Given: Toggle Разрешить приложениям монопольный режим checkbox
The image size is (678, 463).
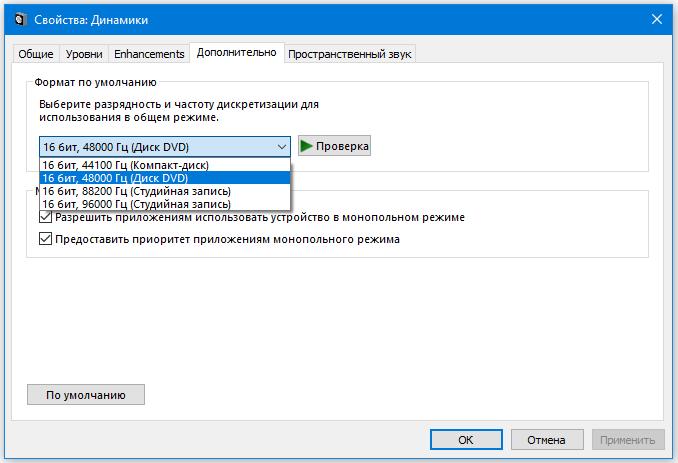Looking at the screenshot, I should click(x=45, y=217).
